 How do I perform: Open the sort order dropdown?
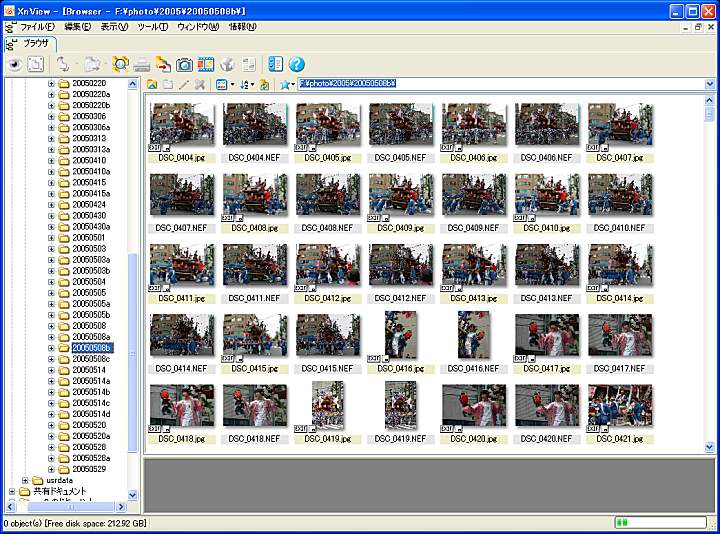coord(246,84)
